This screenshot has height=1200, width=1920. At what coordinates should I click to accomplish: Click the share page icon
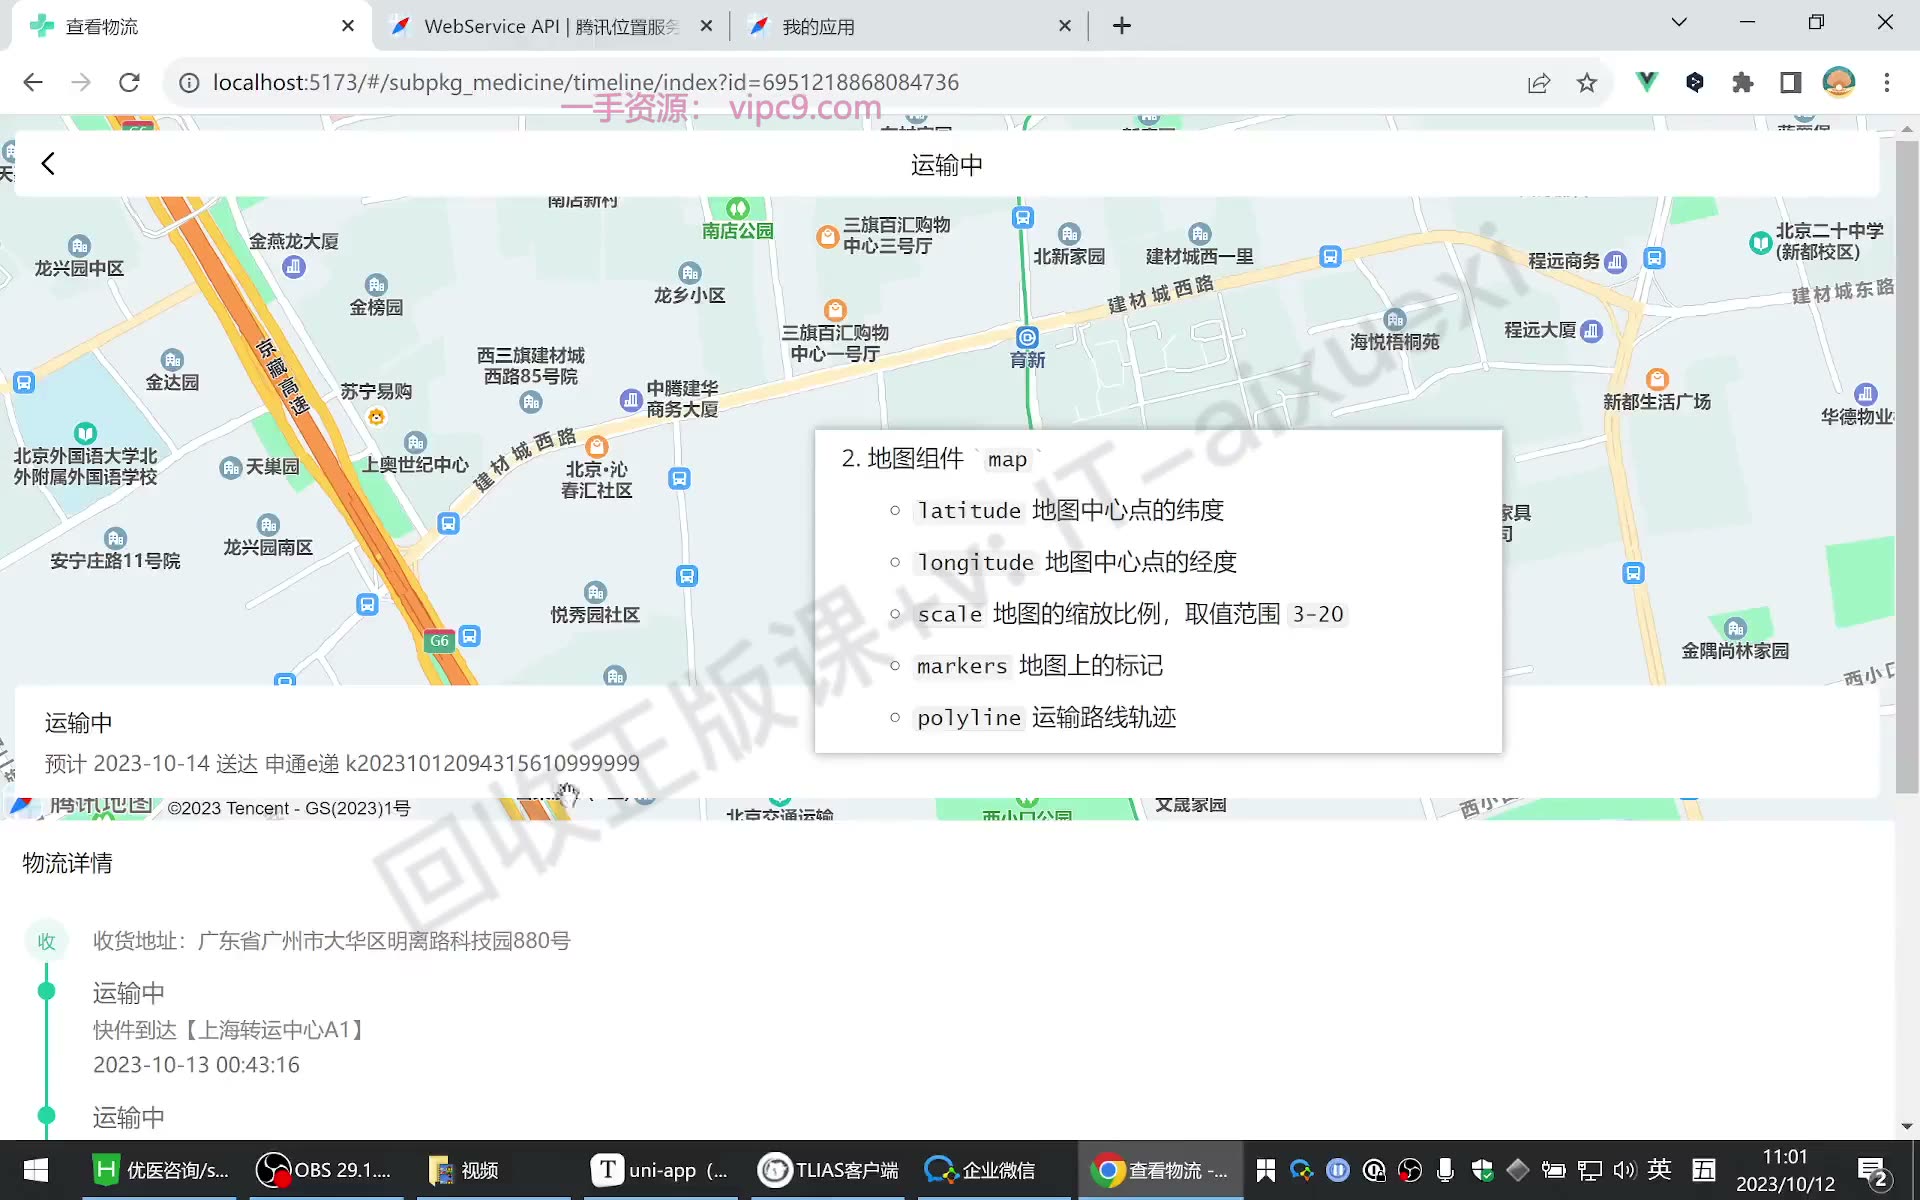point(1539,83)
